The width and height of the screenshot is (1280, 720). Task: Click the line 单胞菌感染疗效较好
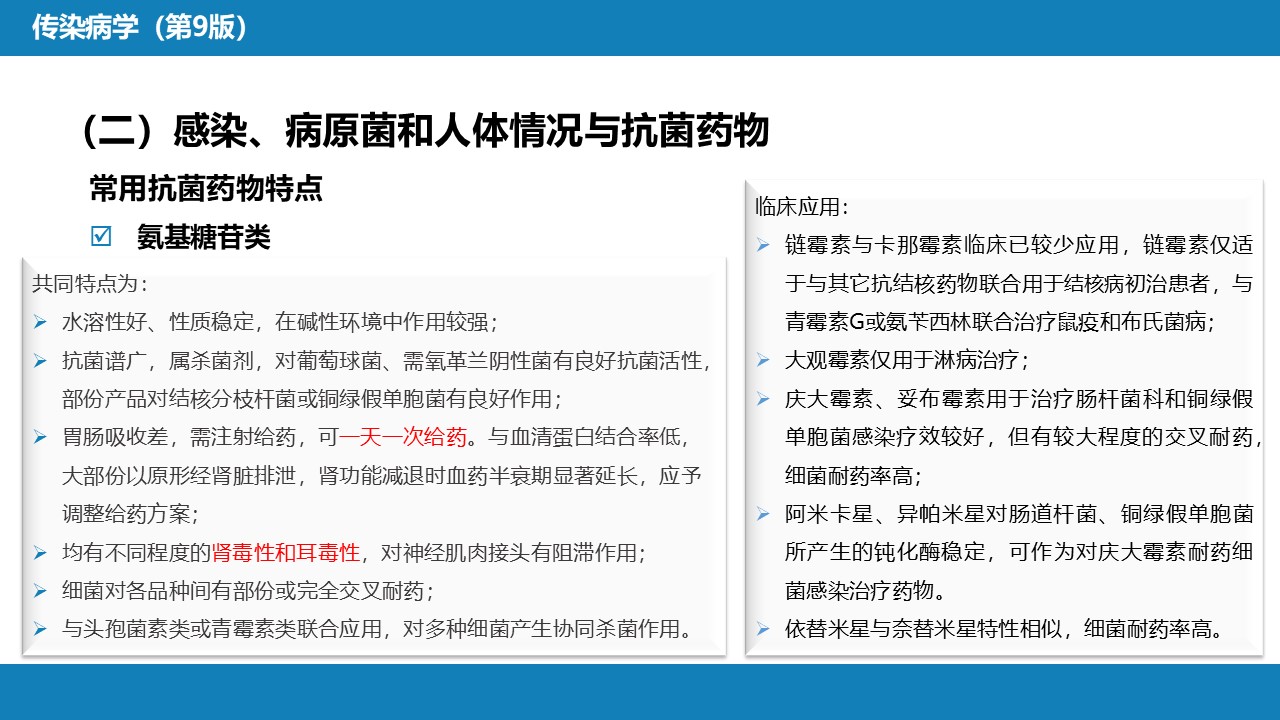pyautogui.click(x=1024, y=437)
